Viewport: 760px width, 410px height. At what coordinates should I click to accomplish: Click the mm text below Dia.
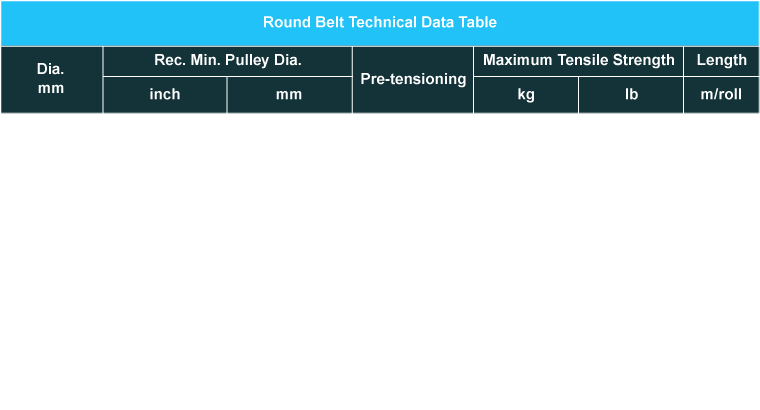tap(51, 88)
